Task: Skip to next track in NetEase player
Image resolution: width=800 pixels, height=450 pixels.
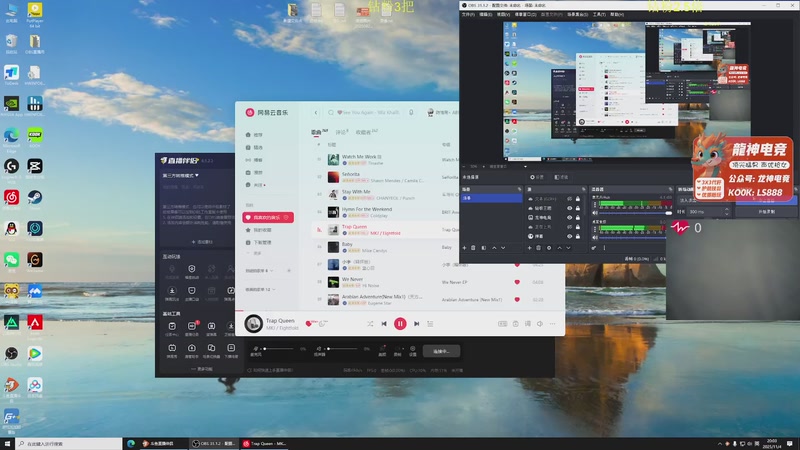Action: pyautogui.click(x=416, y=323)
